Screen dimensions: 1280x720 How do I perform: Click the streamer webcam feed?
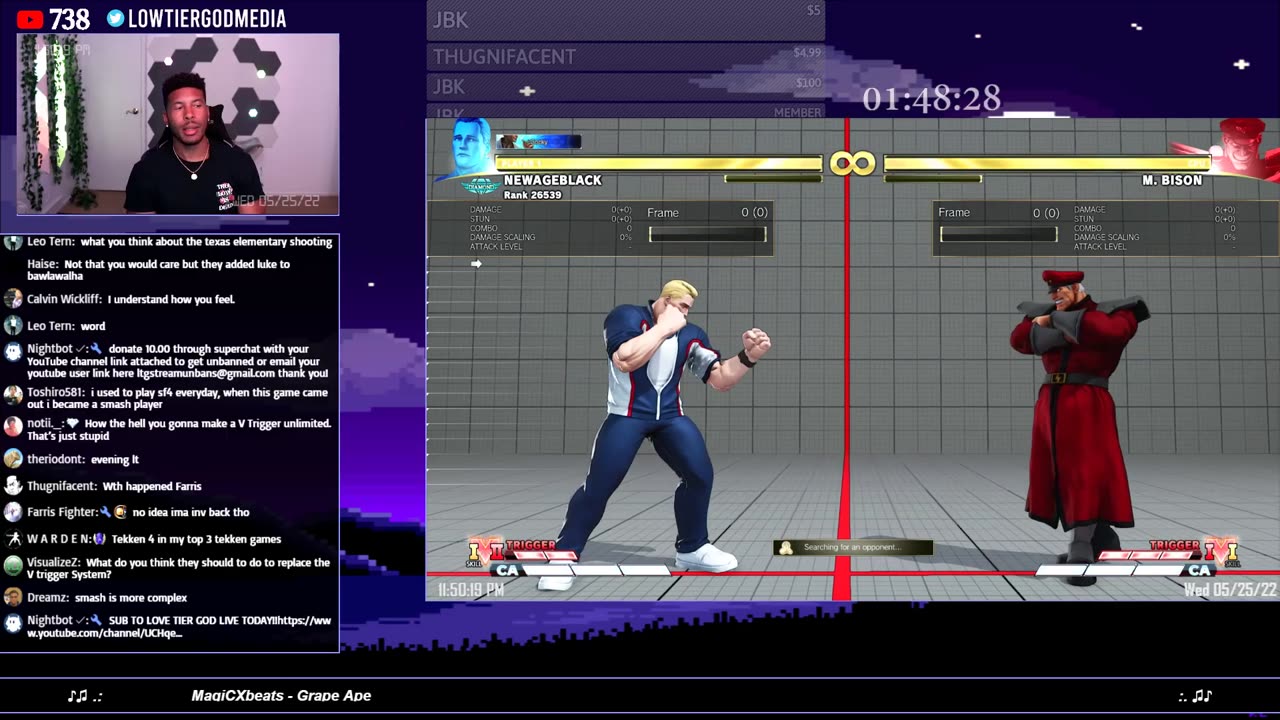[178, 124]
